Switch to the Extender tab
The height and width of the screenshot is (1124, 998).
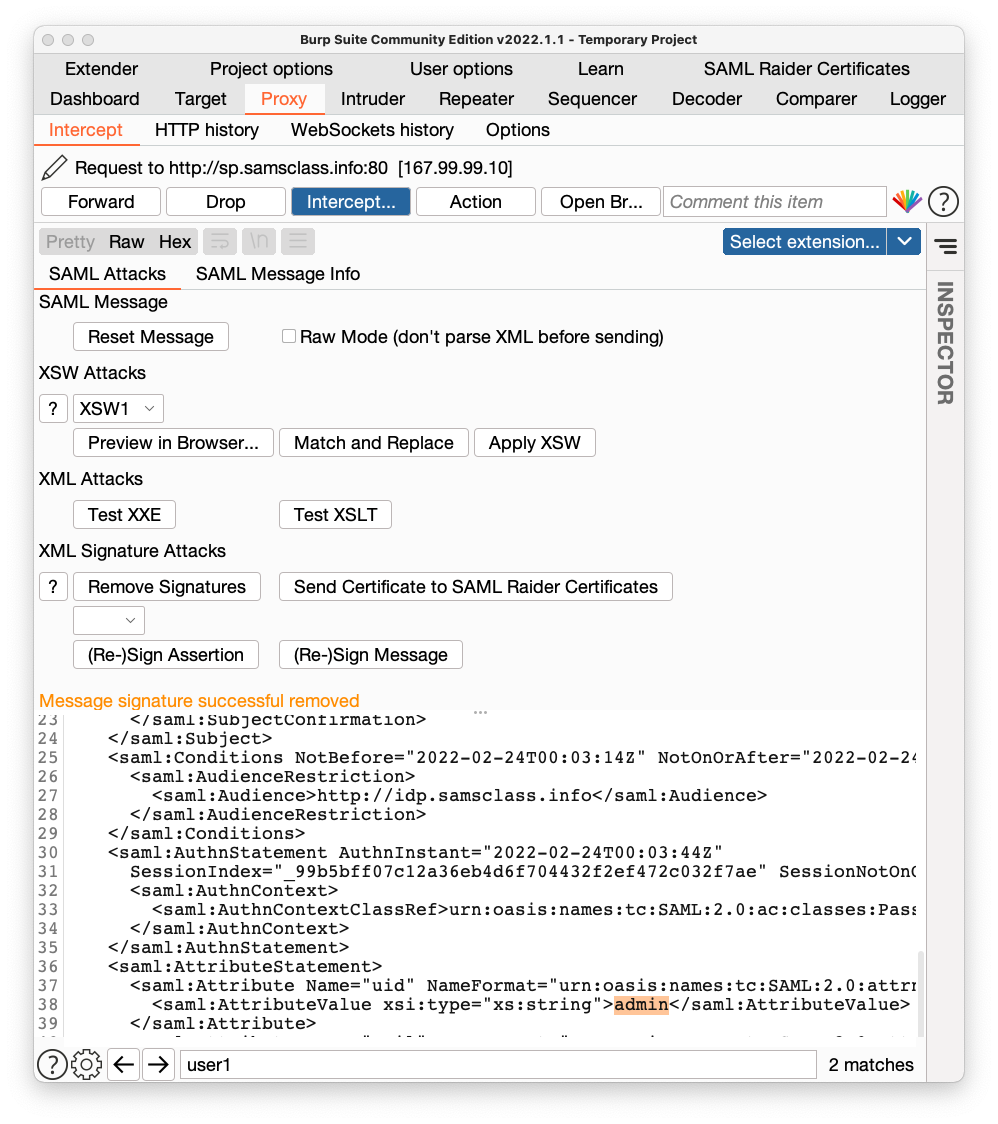point(101,69)
